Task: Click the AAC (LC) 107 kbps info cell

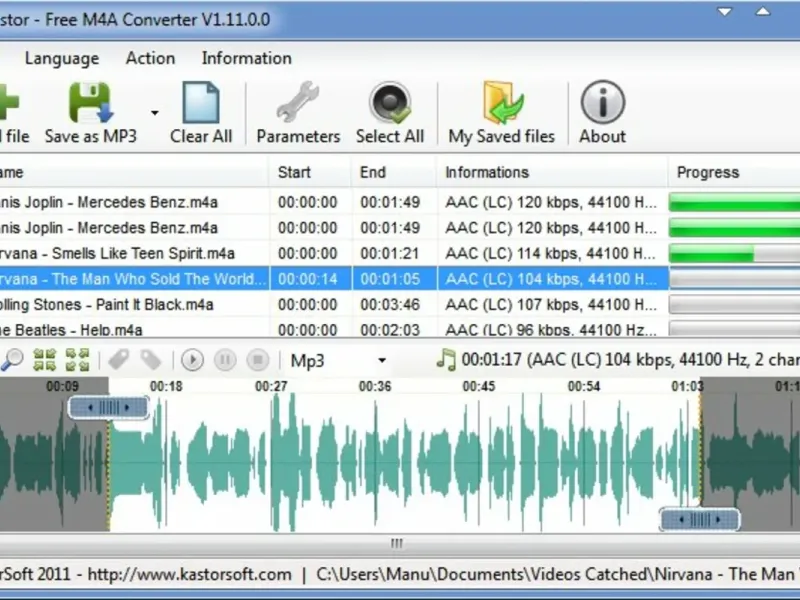Action: point(552,305)
